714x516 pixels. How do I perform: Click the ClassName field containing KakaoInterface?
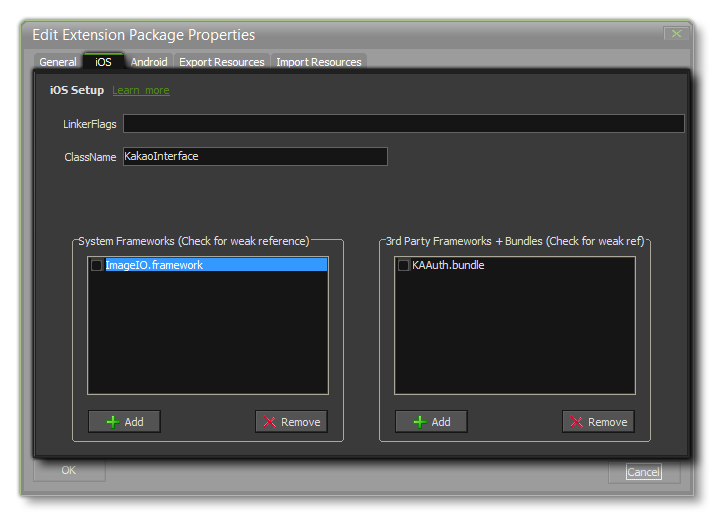254,157
